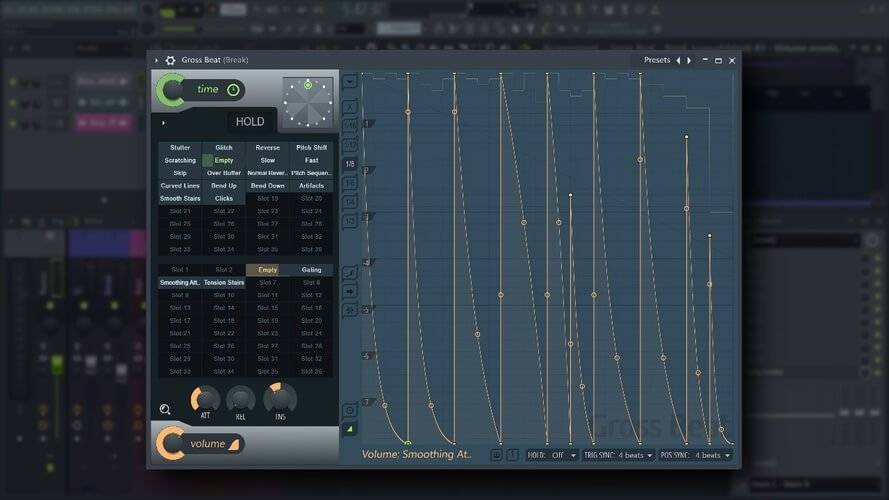Toggle the HOLD button

[x=249, y=121]
